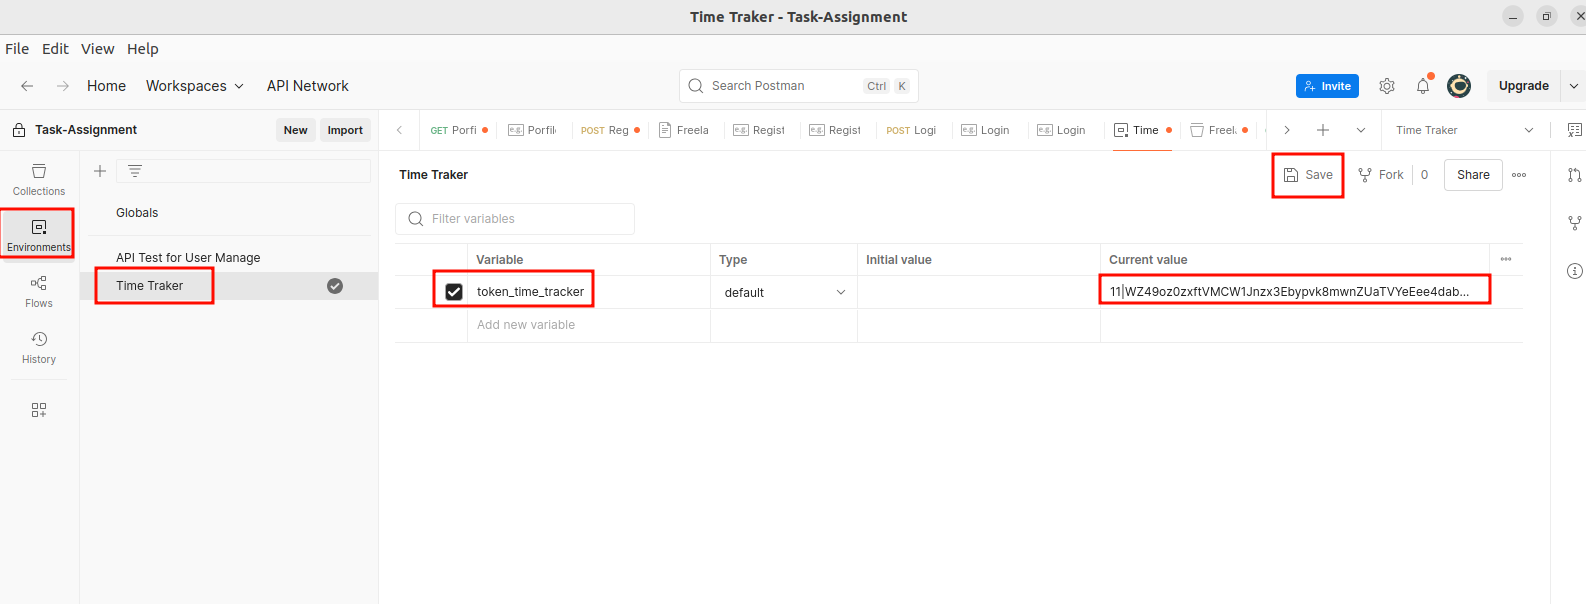Open the History sidebar panel
Screen dimensions: 1586x604
[x=39, y=347]
